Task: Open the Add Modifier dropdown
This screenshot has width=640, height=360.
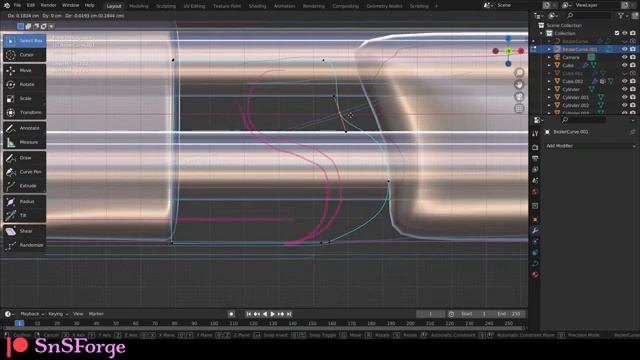Action: [x=590, y=146]
